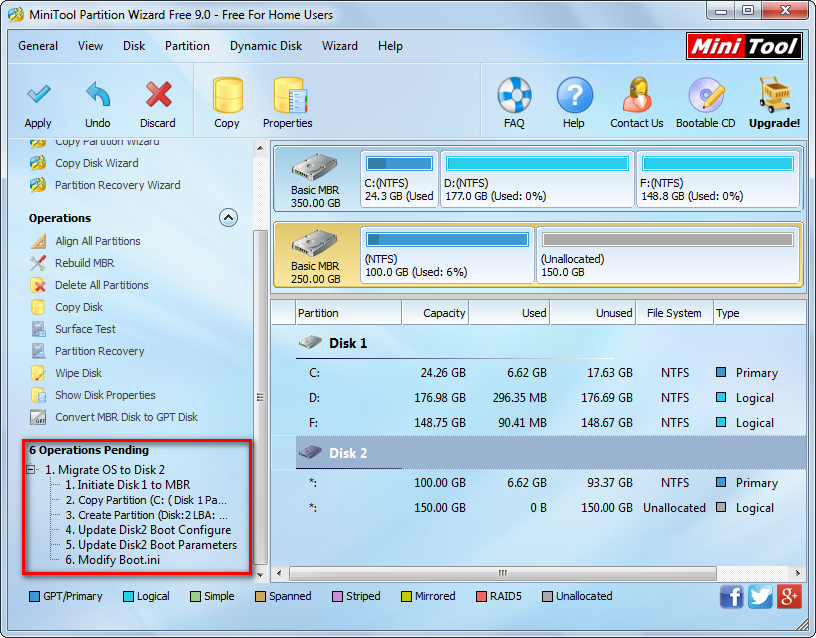This screenshot has width=816, height=638.
Task: Click the sidebar scrollbar down arrow
Action: coord(260,575)
